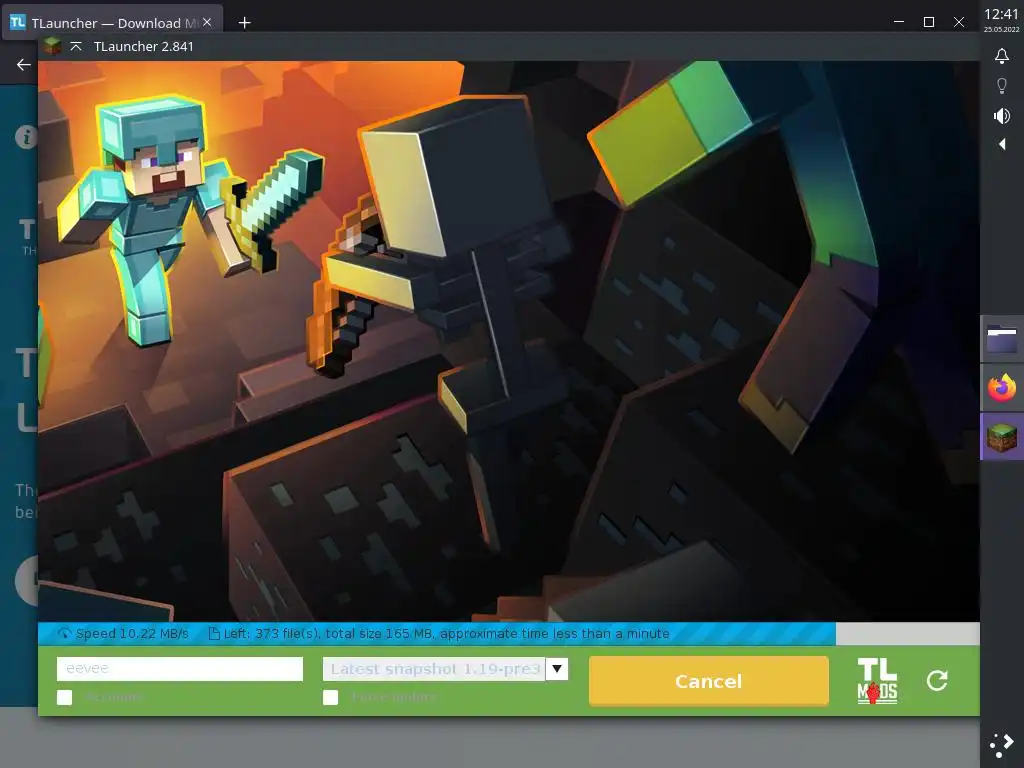The width and height of the screenshot is (1024, 768).
Task: Click the download progress bar
Action: 509,633
